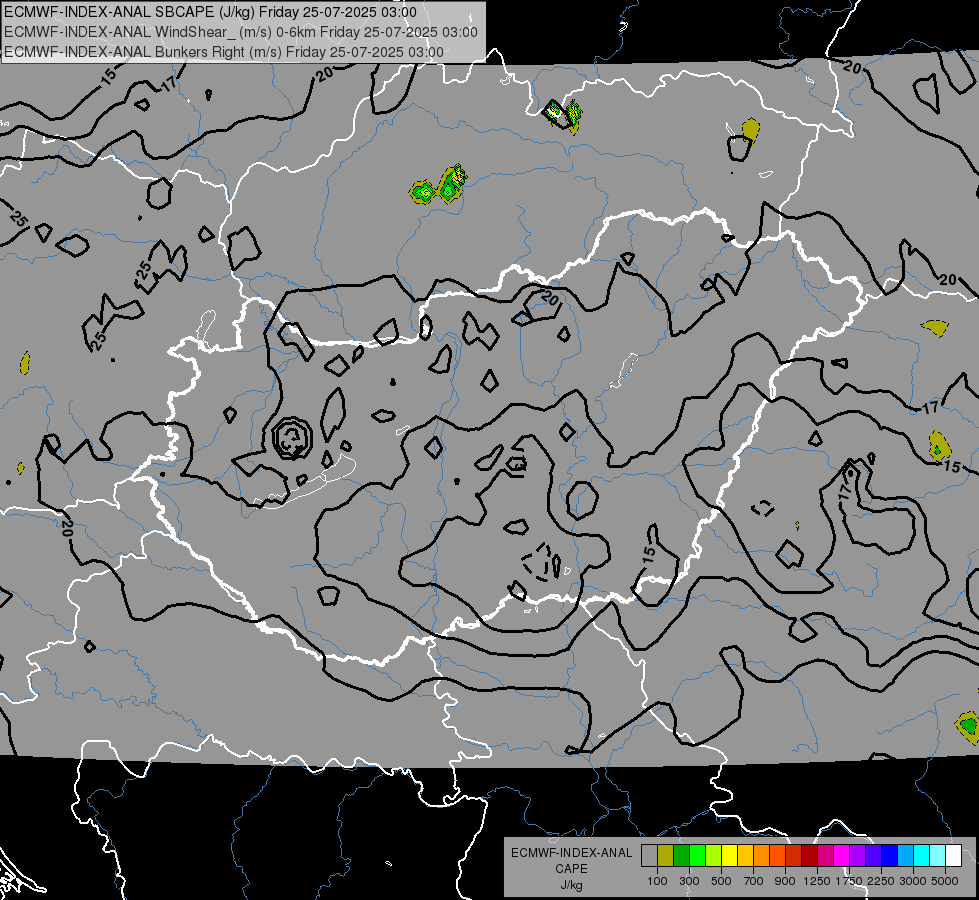Image resolution: width=979 pixels, height=900 pixels.
Task: Click the legend label 900
Action: tap(785, 881)
